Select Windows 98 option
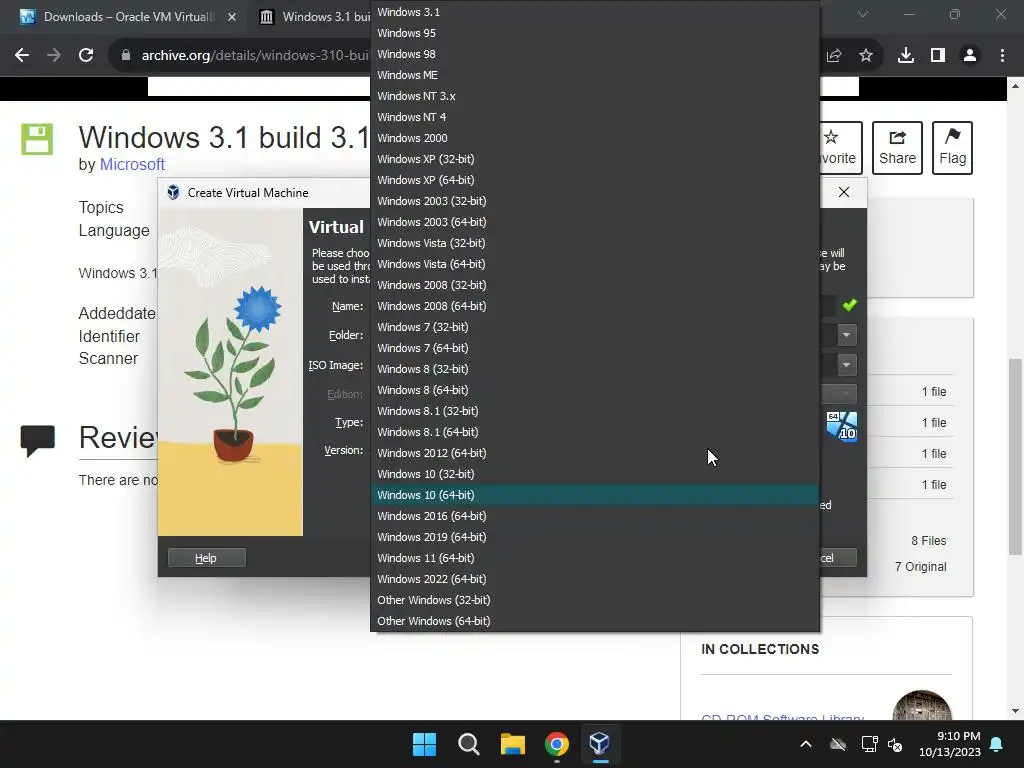This screenshot has width=1024, height=768. [x=594, y=54]
